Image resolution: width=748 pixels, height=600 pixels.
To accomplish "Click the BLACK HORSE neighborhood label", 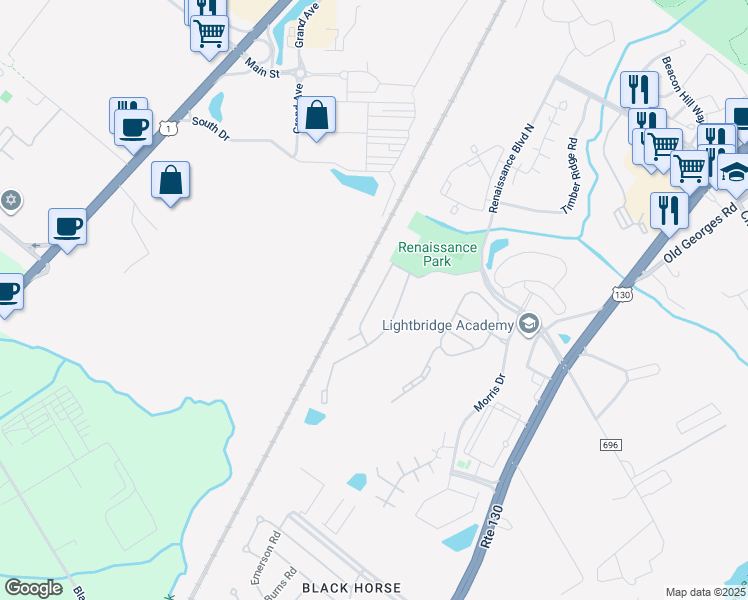I will [352, 588].
